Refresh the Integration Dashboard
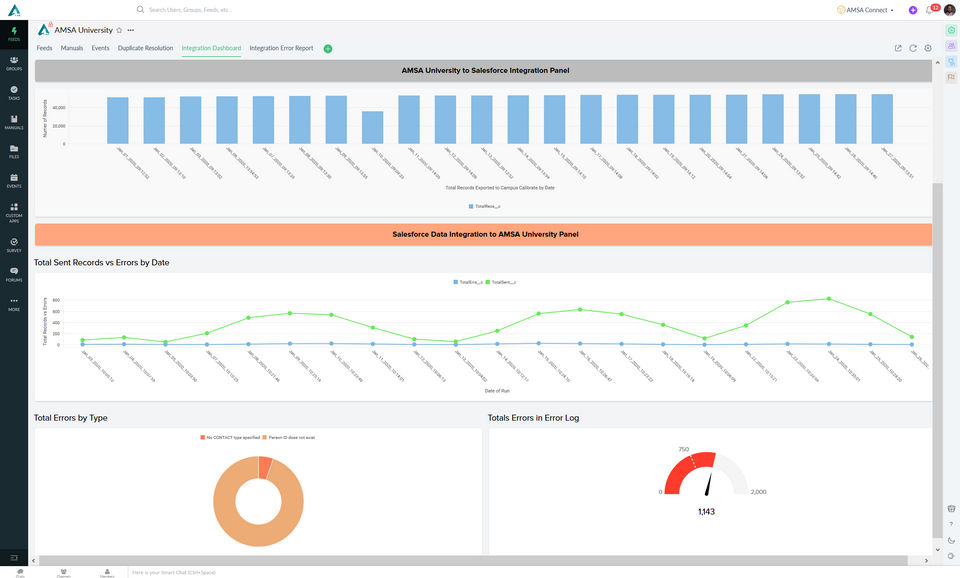 pyautogui.click(x=913, y=48)
